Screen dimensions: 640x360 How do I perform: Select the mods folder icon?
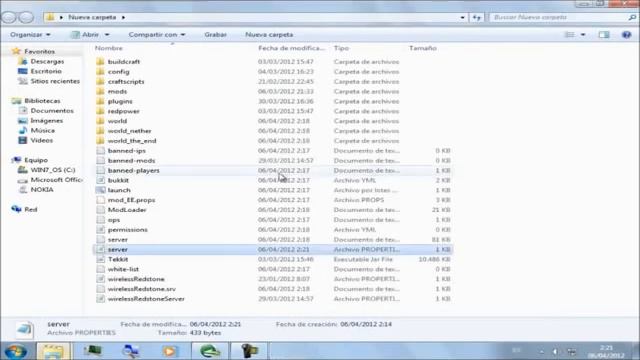100,91
